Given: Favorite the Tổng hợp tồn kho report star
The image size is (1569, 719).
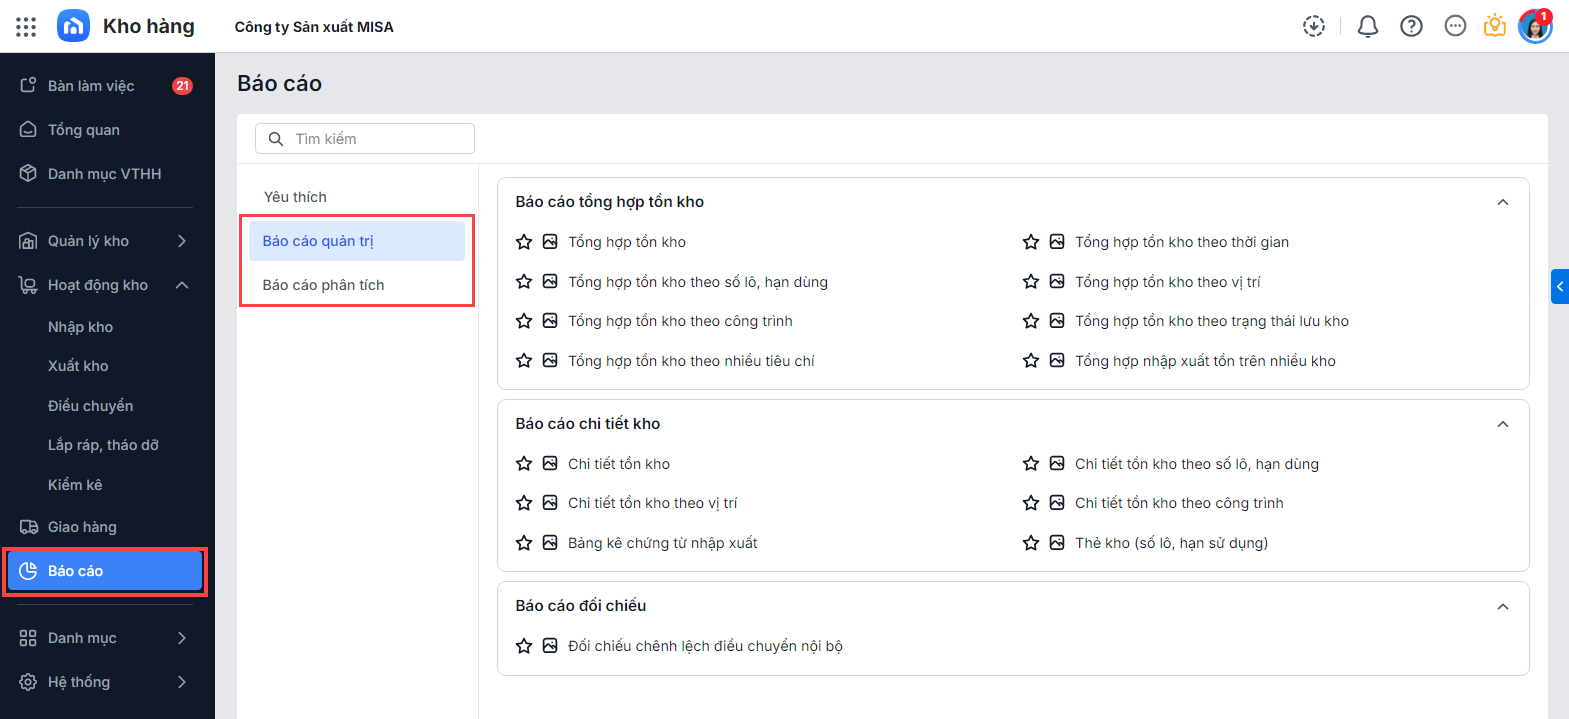Looking at the screenshot, I should 524,242.
